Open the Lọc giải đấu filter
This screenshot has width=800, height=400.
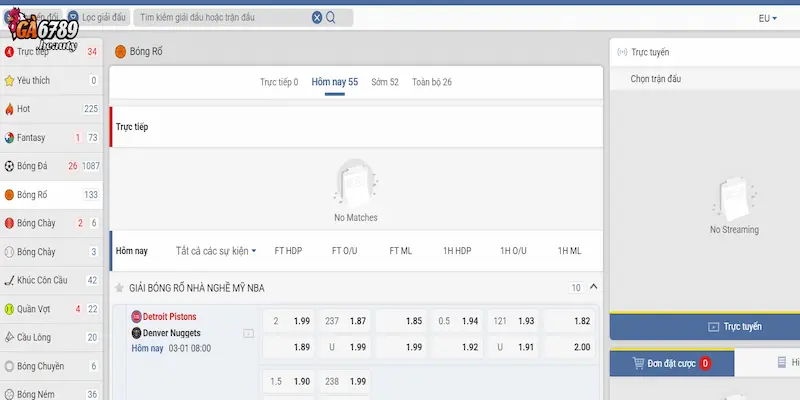[98, 17]
